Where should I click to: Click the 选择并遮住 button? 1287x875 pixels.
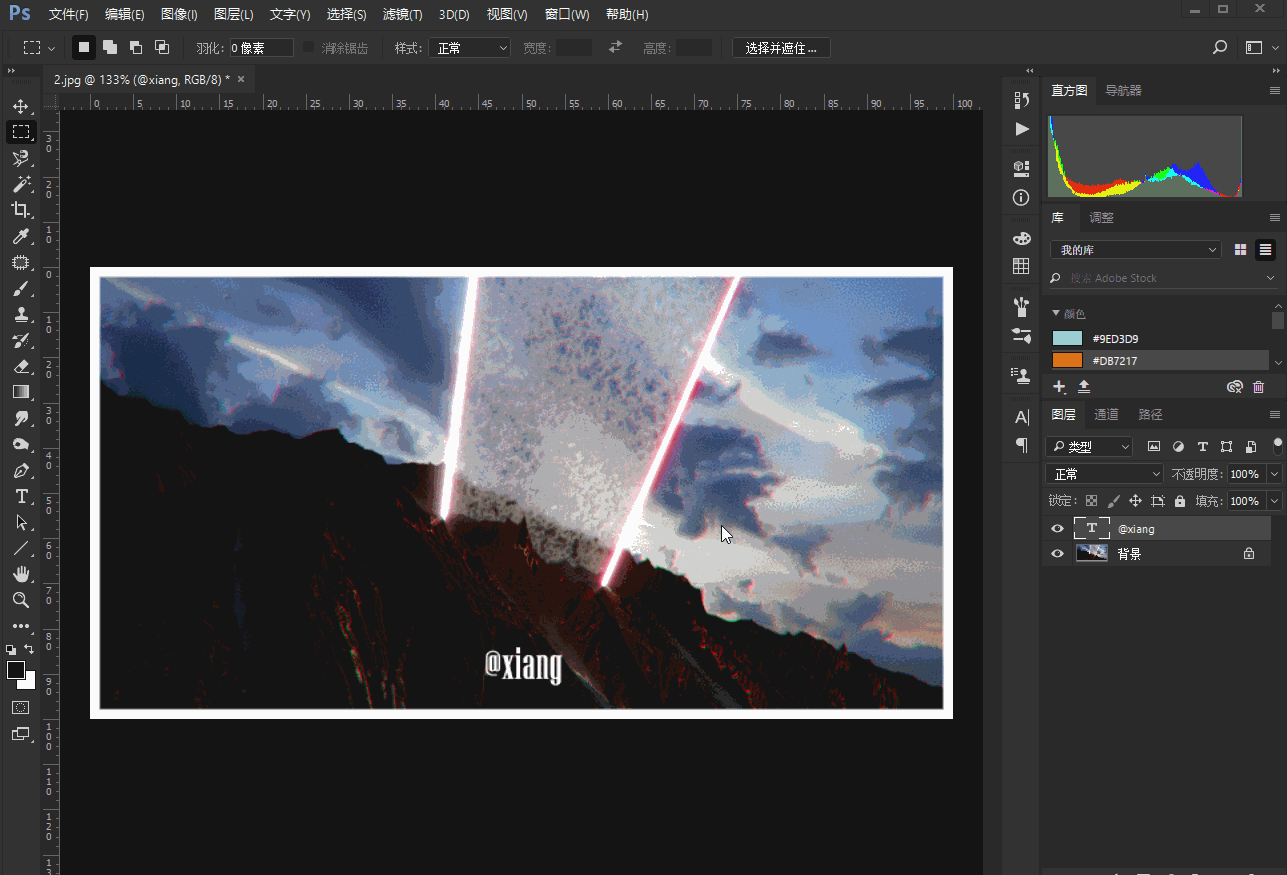(781, 48)
